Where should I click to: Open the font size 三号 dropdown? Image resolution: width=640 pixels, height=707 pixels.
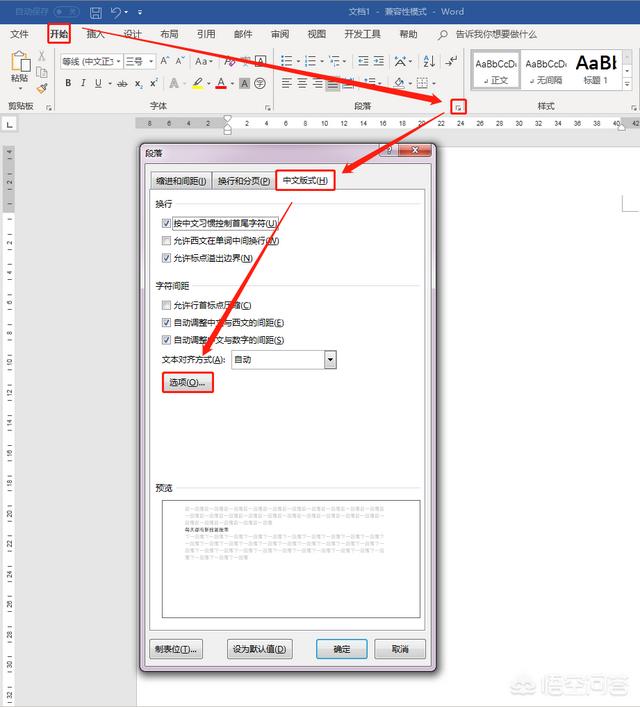click(x=151, y=61)
